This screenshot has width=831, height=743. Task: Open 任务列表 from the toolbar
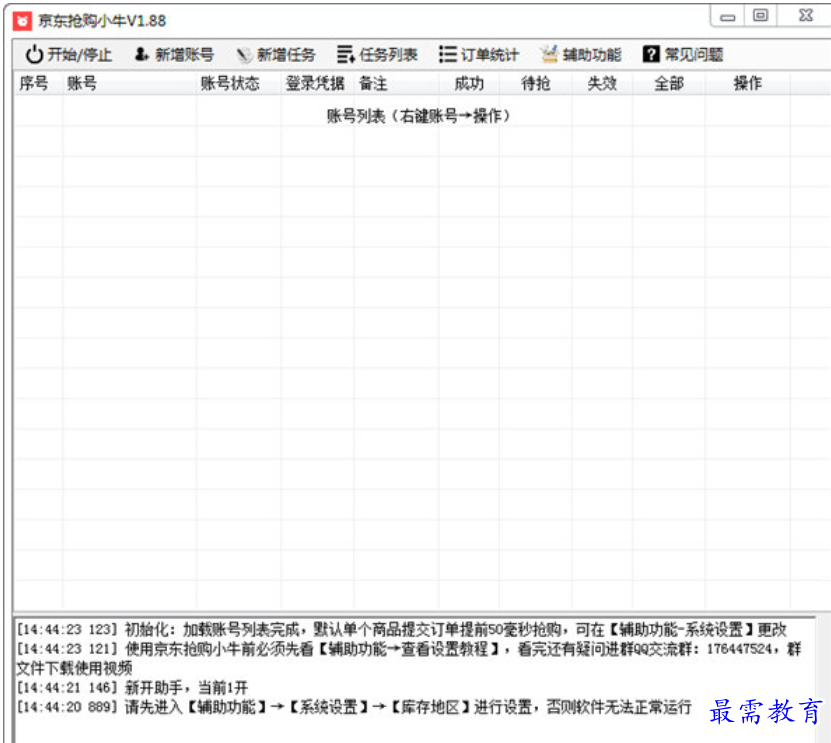(x=377, y=54)
